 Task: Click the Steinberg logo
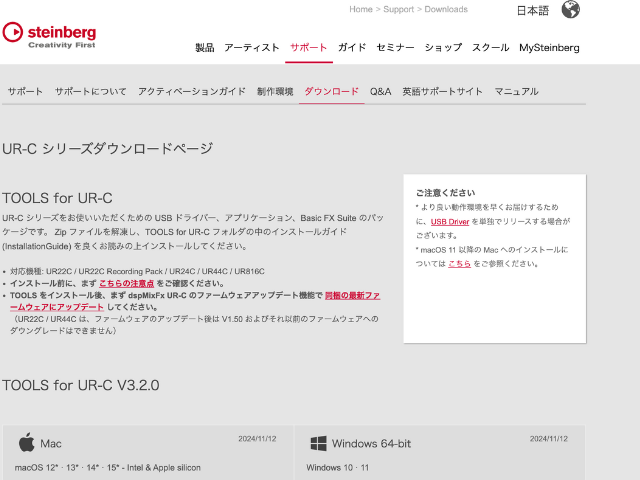click(49, 35)
